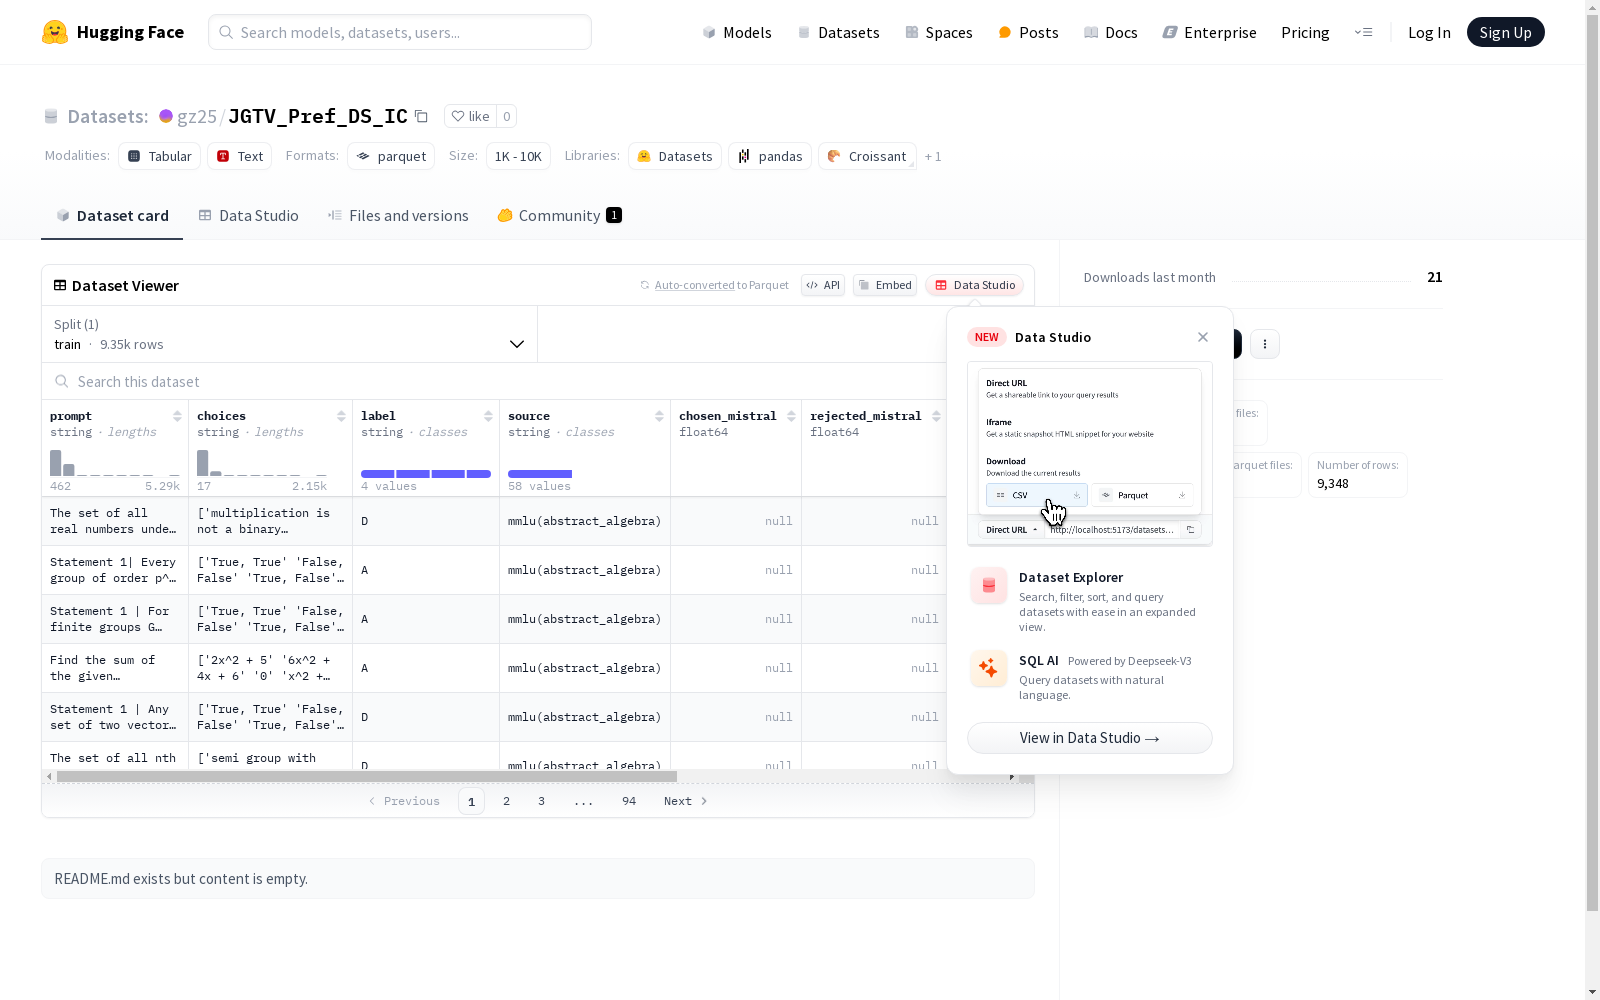This screenshot has width=1600, height=1000.
Task: Click the like count number
Action: (507, 116)
